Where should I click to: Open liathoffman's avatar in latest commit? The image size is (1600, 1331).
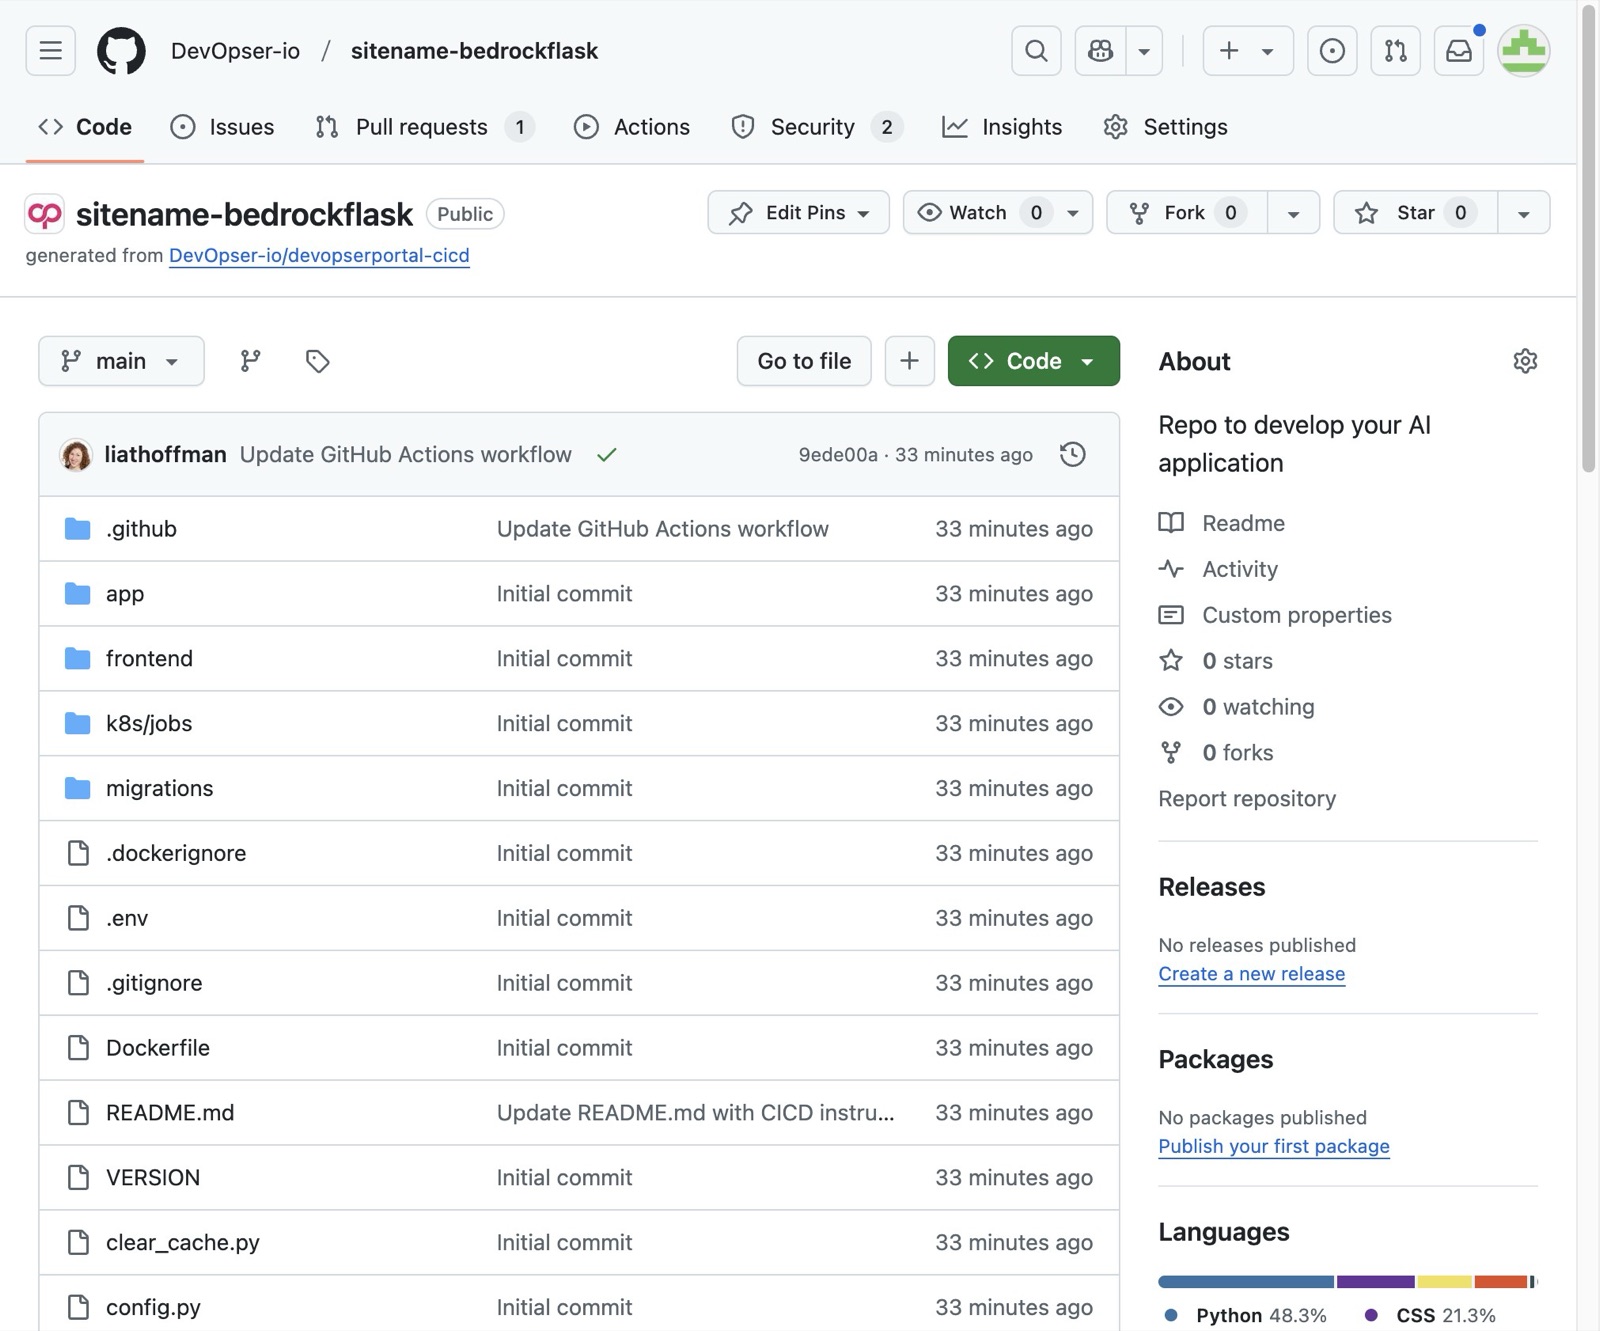(76, 455)
